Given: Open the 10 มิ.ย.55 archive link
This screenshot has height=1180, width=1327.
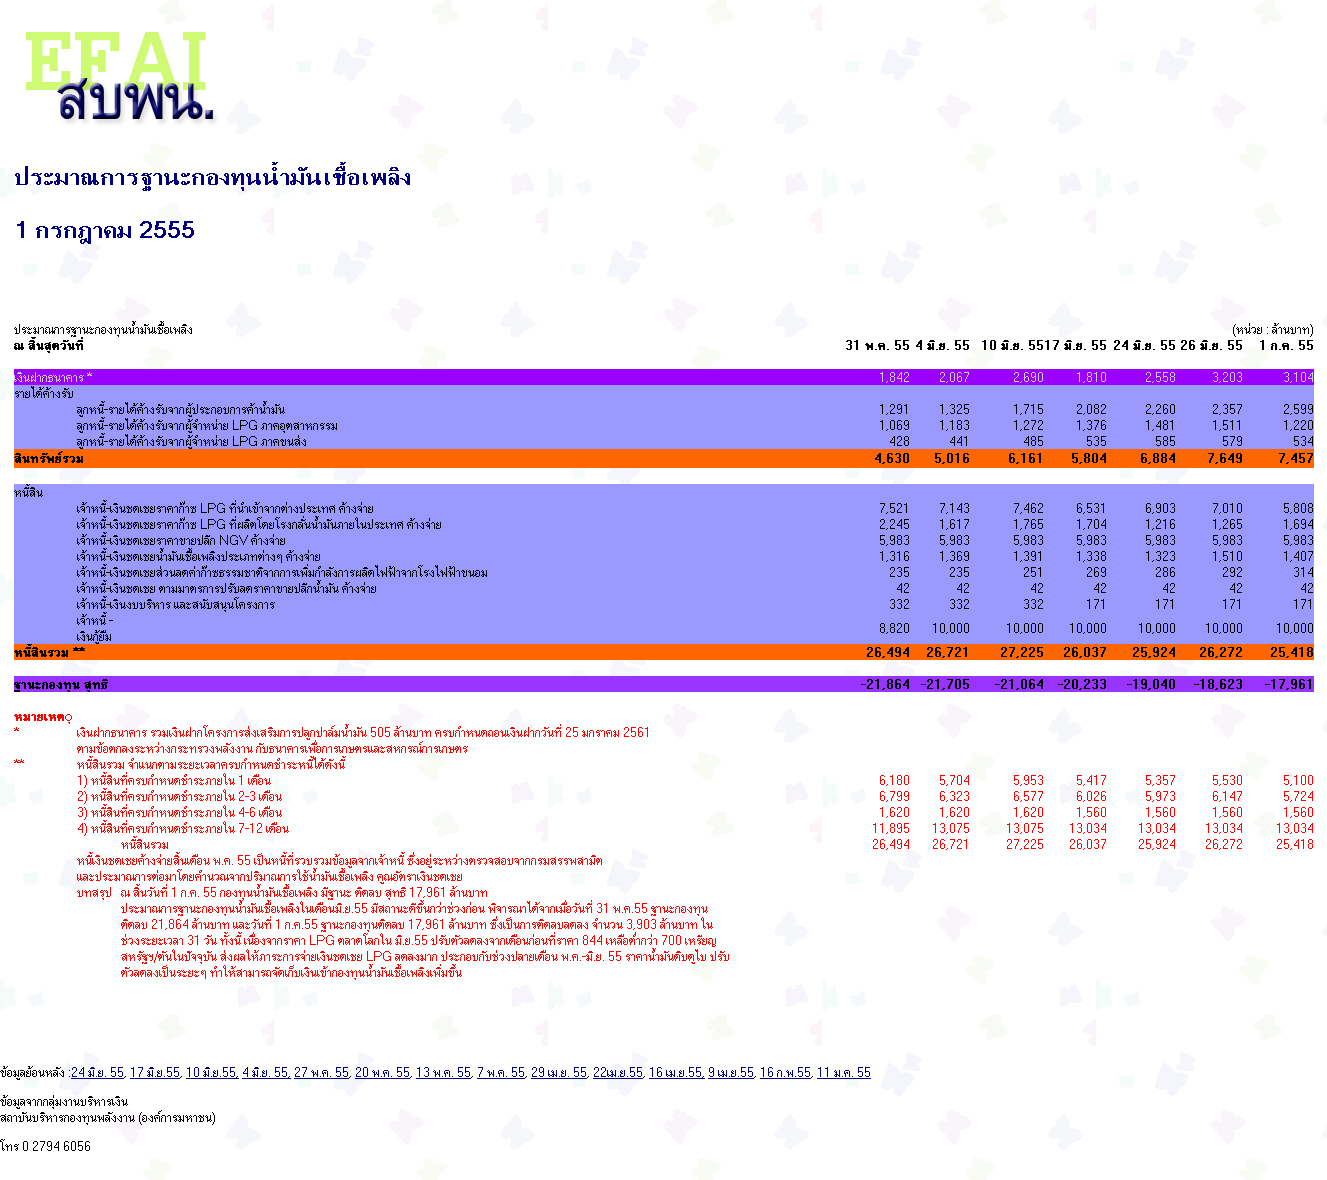Looking at the screenshot, I should click(211, 1073).
